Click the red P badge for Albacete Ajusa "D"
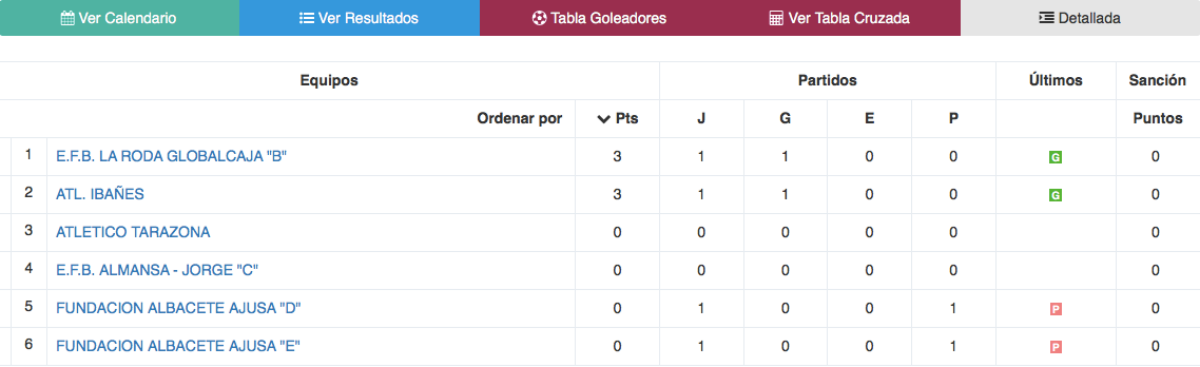This screenshot has height=367, width=1200. (x=1055, y=309)
